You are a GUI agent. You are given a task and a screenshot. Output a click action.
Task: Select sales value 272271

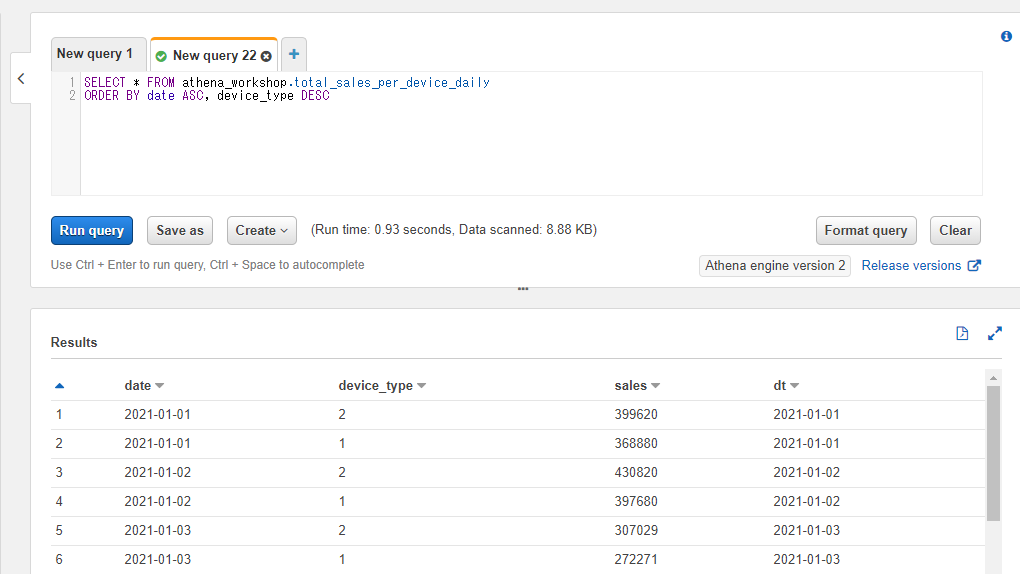[636, 559]
